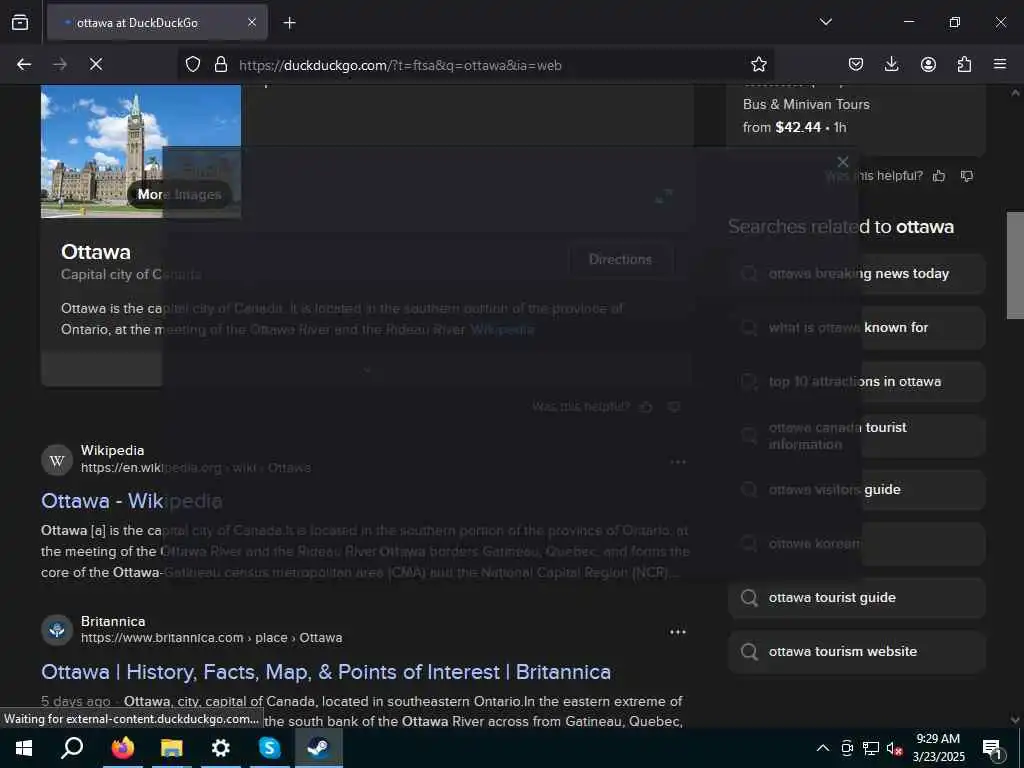Open Britannica result options menu
Image resolution: width=1024 pixels, height=768 pixels.
[678, 632]
